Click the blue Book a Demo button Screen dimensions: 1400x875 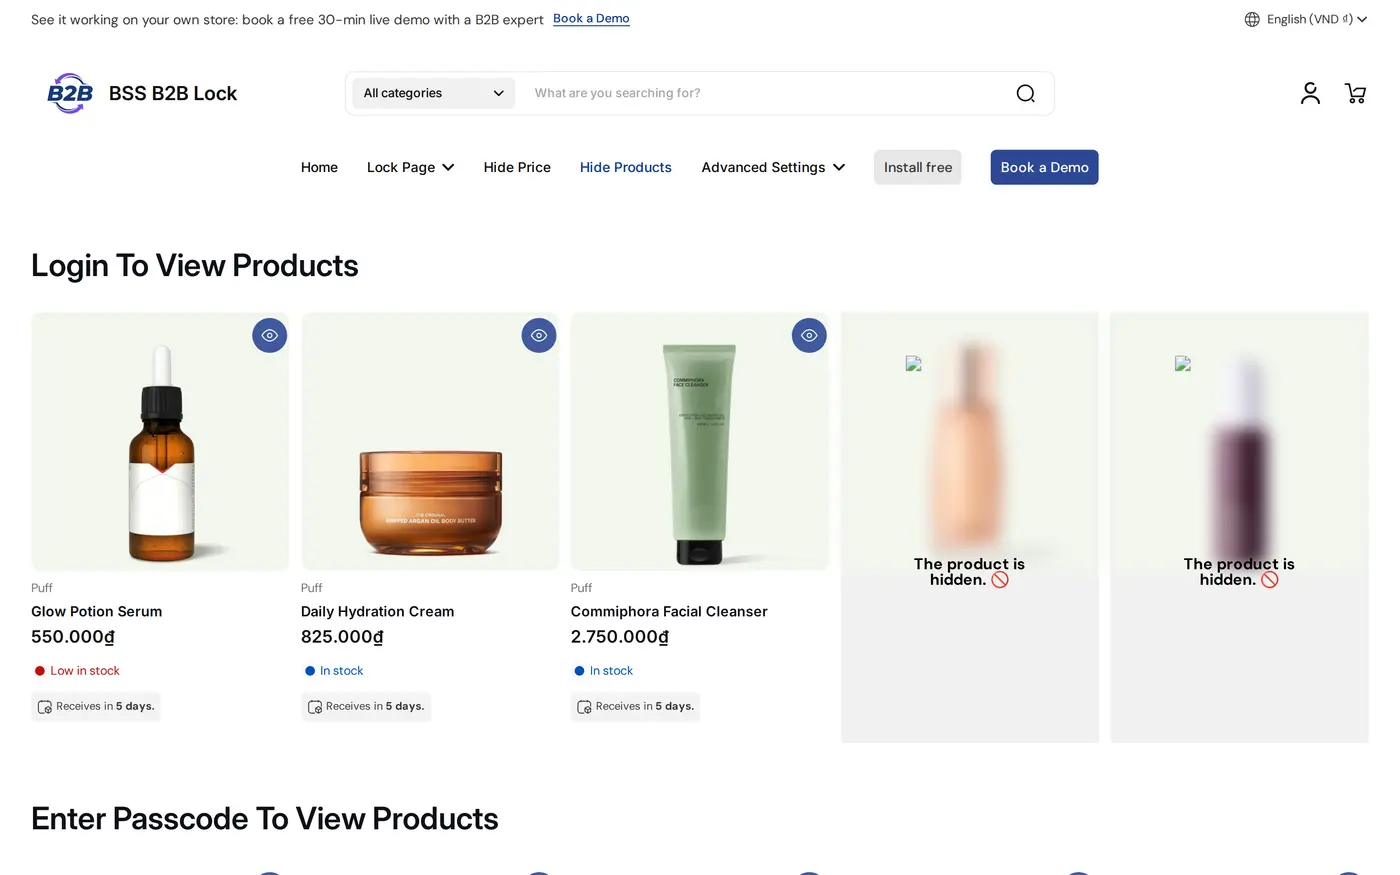(x=1044, y=167)
